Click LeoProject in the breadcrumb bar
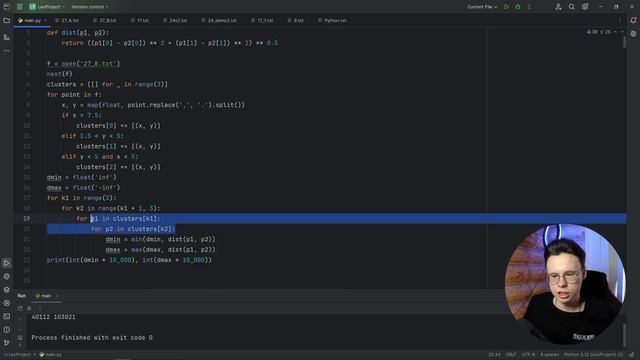The image size is (640, 360). (x=18, y=355)
